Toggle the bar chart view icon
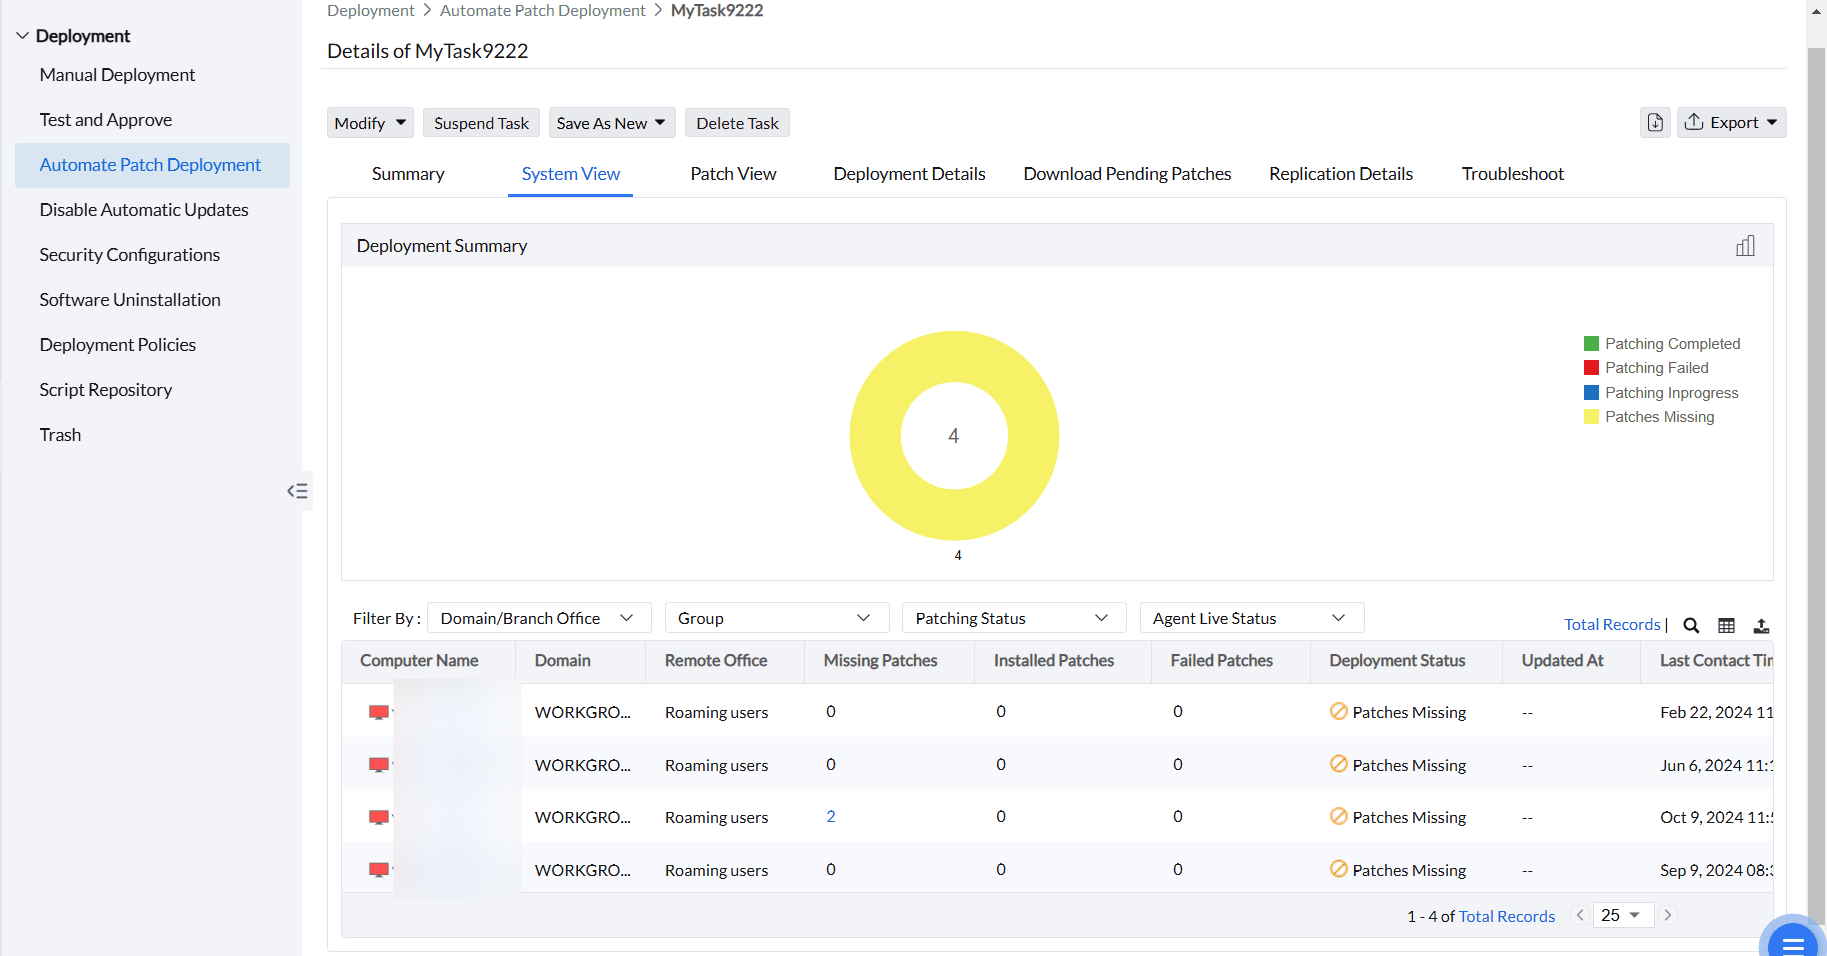Viewport: 1827px width, 956px height. click(1745, 246)
